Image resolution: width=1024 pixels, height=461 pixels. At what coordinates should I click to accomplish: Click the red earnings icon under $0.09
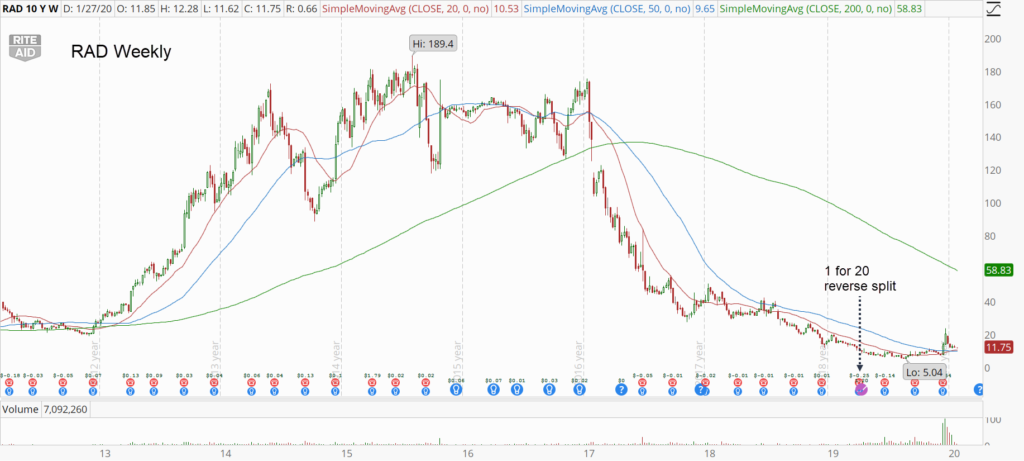pos(153,382)
